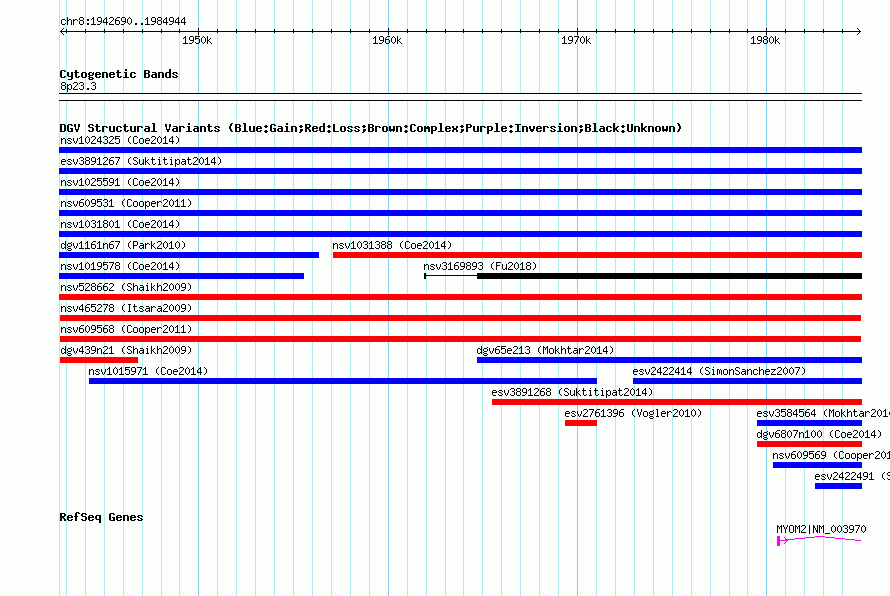Open the Cytogenetic Bands track heading
Viewport: 890px width, 596px height.
point(119,74)
